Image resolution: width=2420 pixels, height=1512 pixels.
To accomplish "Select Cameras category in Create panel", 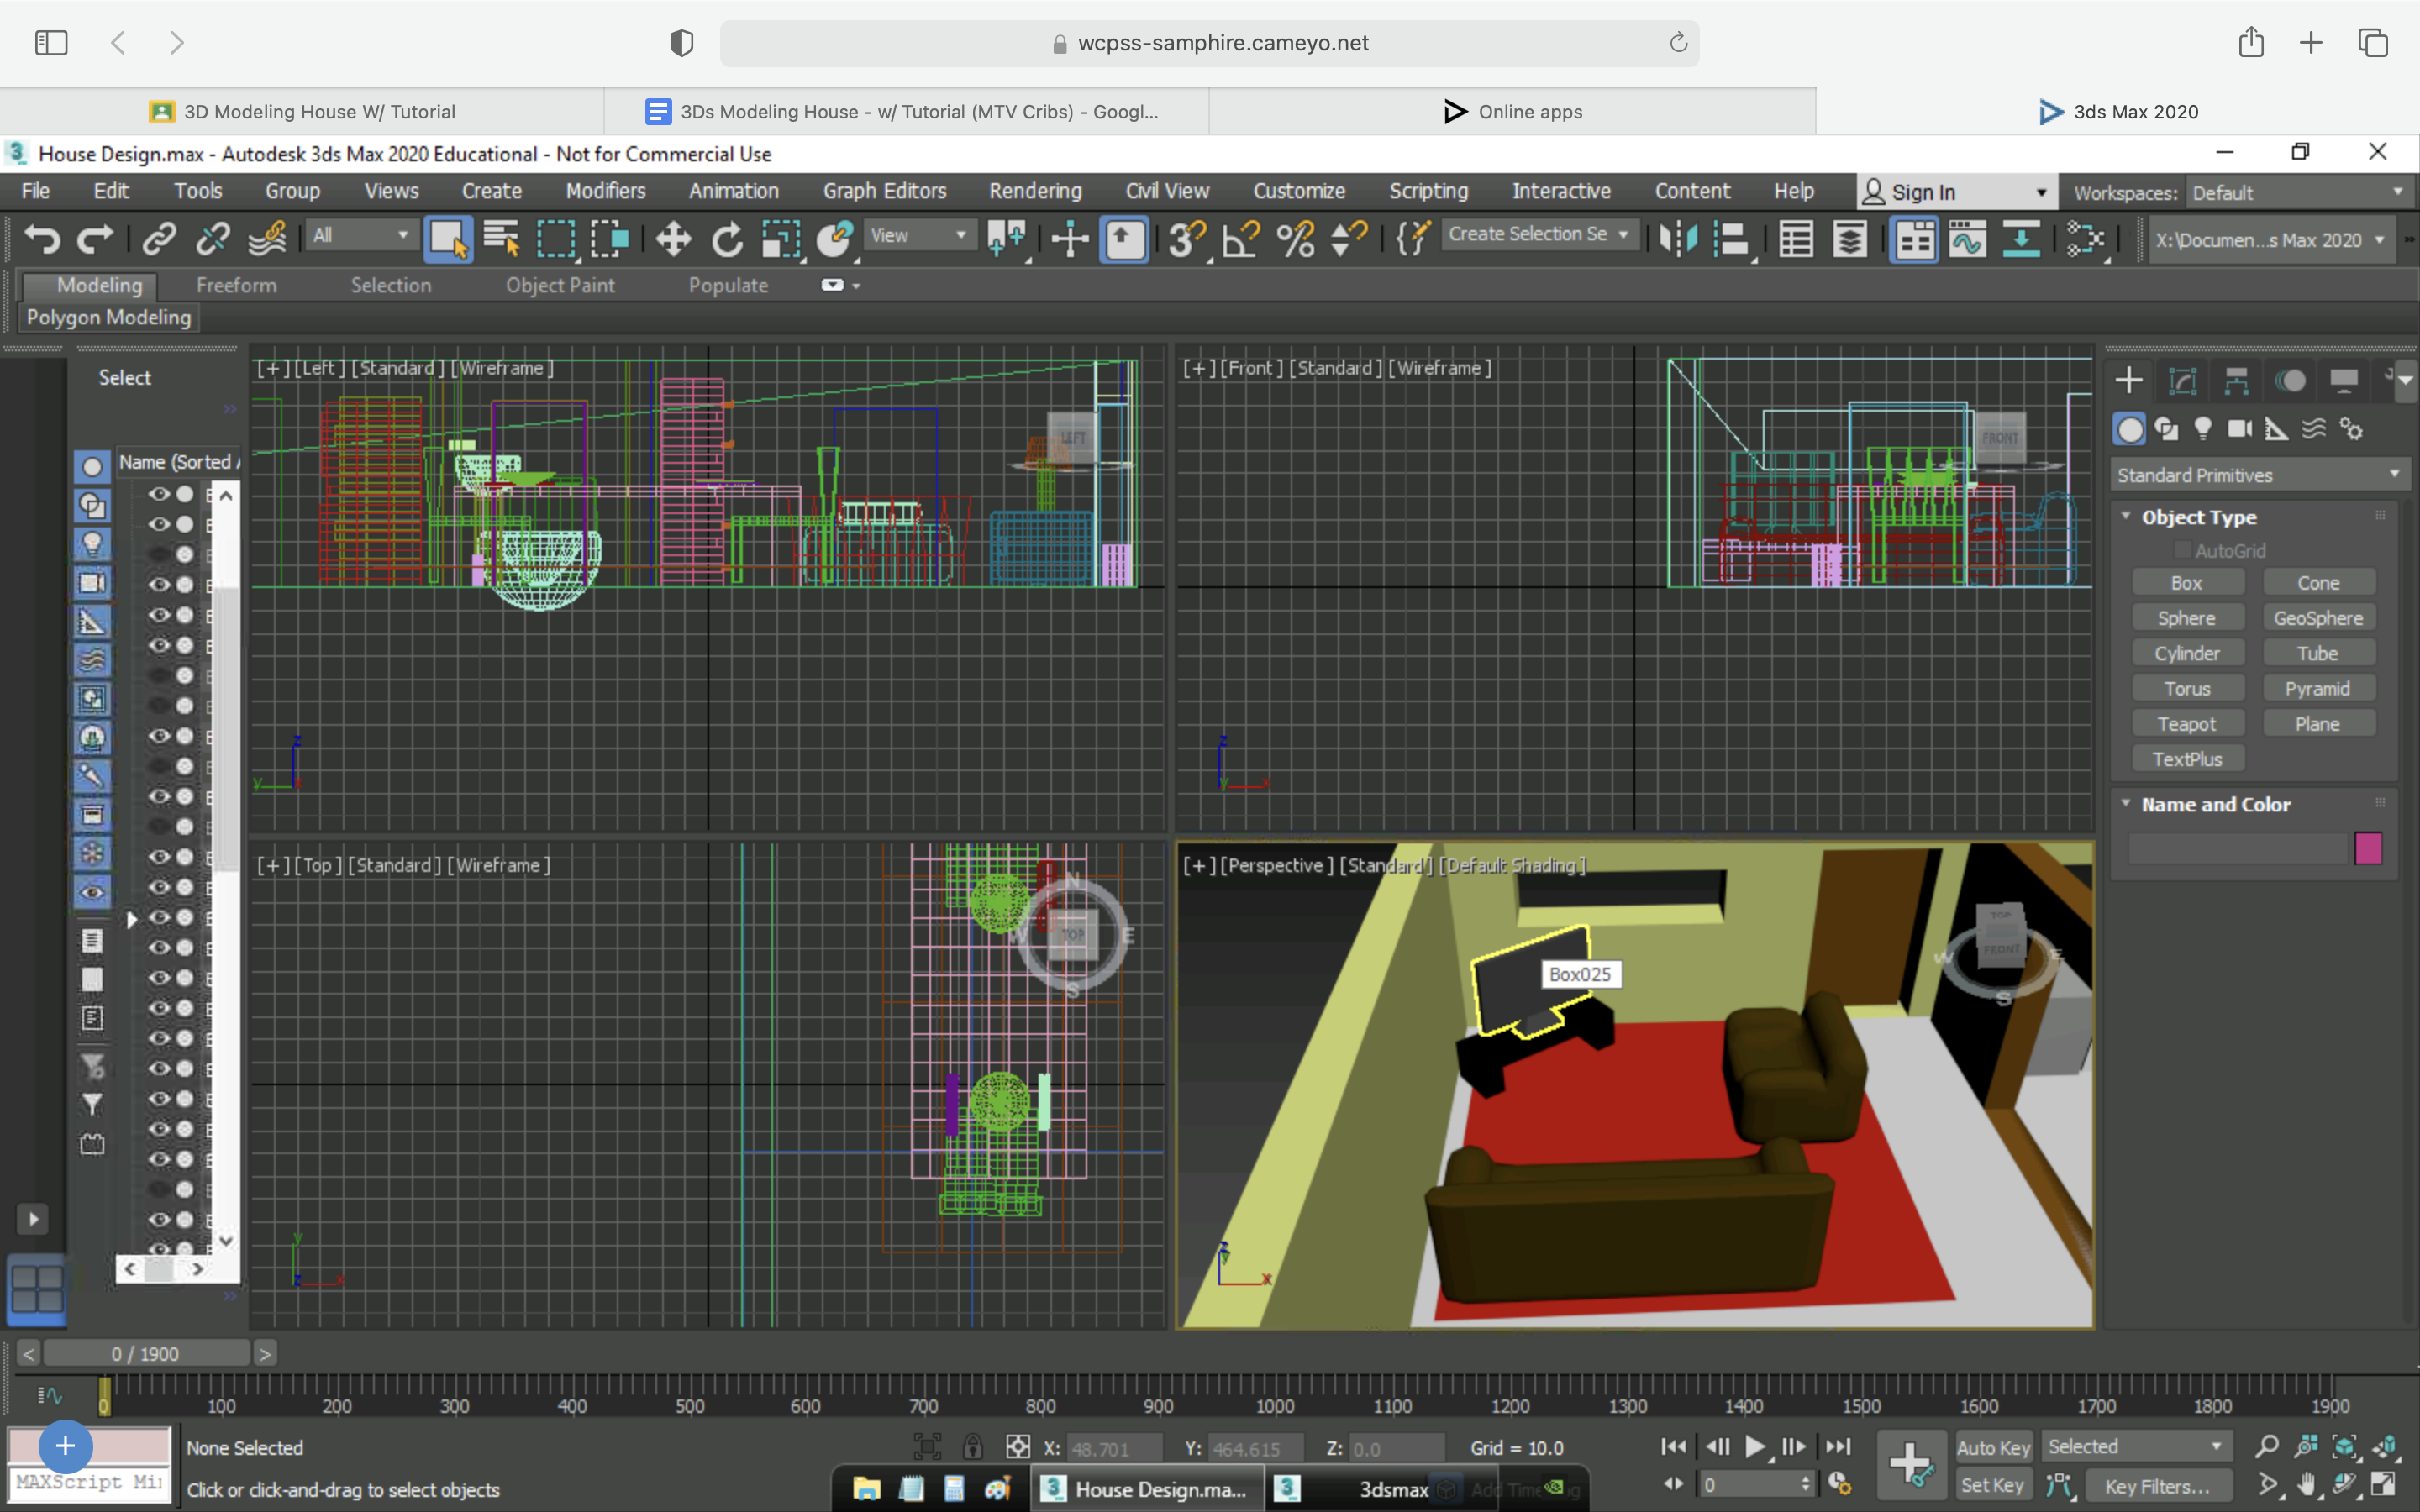I will (2240, 429).
